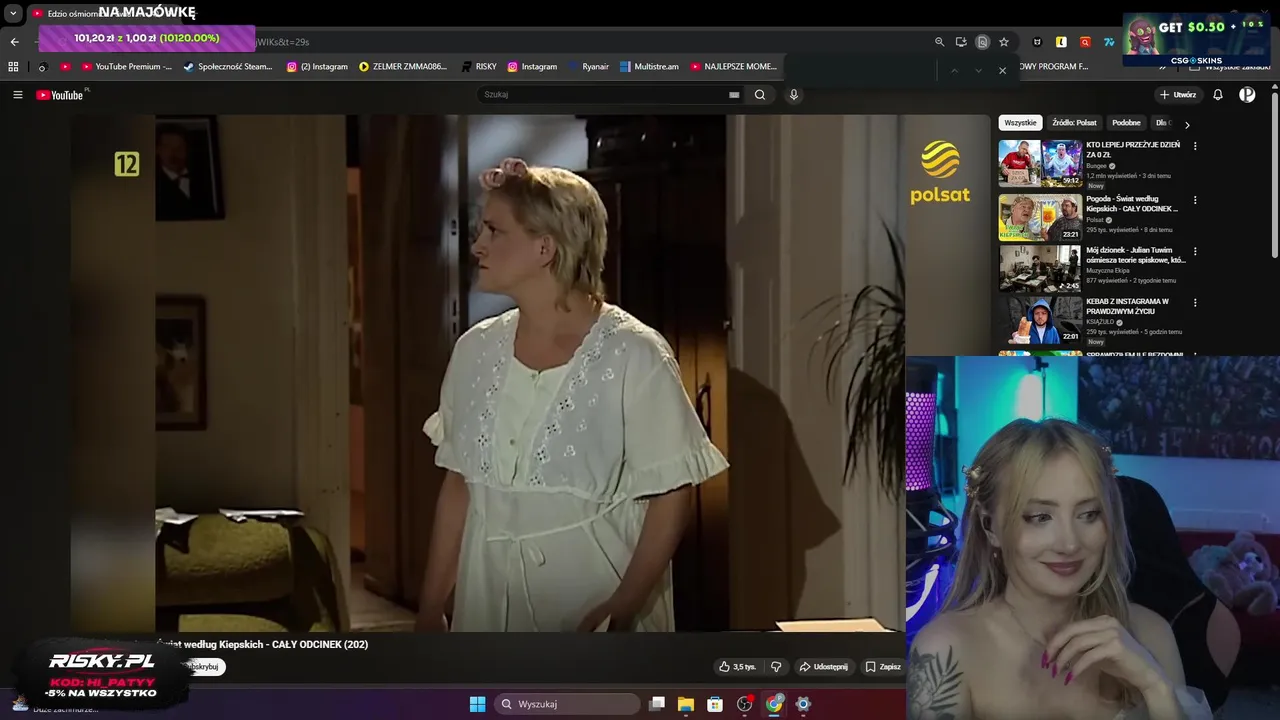
Task: Open YouTube Premium bookmark
Action: click(x=127, y=67)
